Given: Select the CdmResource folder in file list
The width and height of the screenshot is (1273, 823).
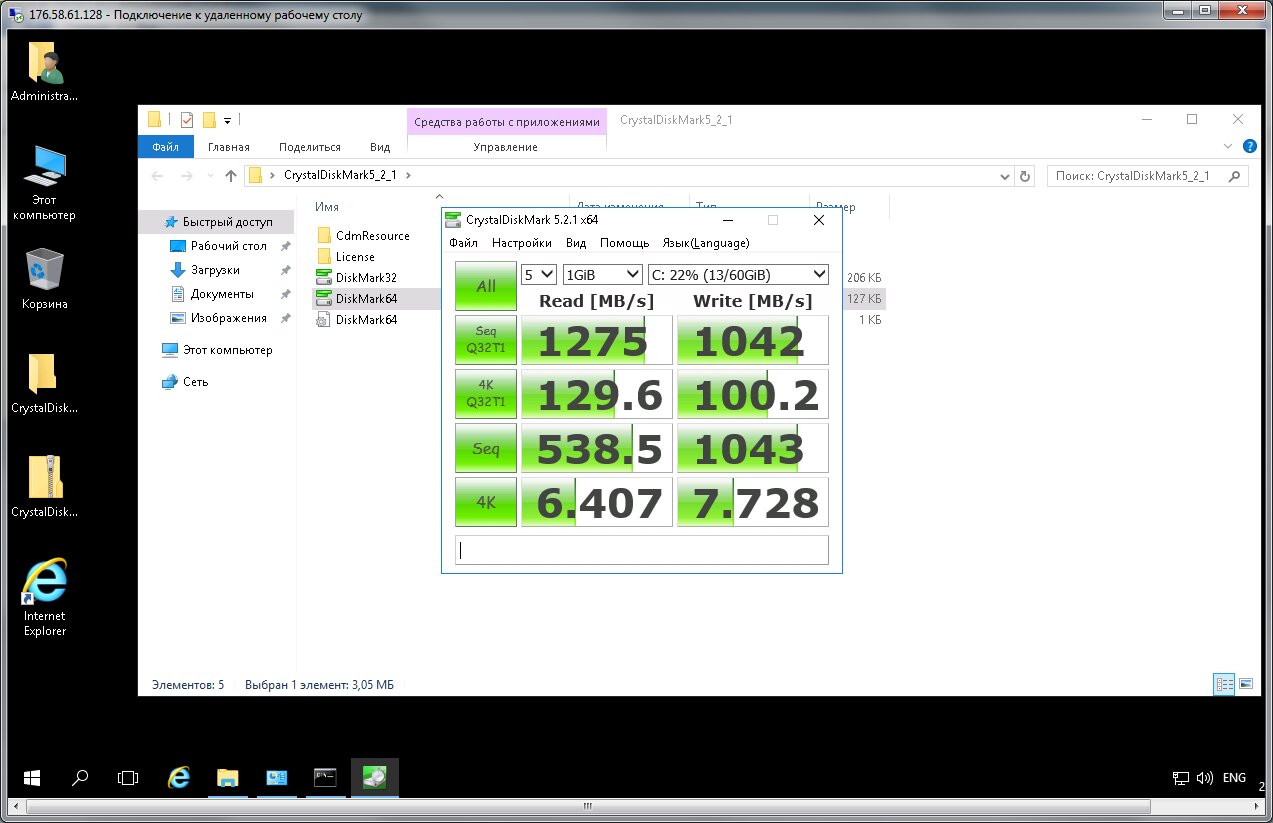Looking at the screenshot, I should click(x=372, y=236).
